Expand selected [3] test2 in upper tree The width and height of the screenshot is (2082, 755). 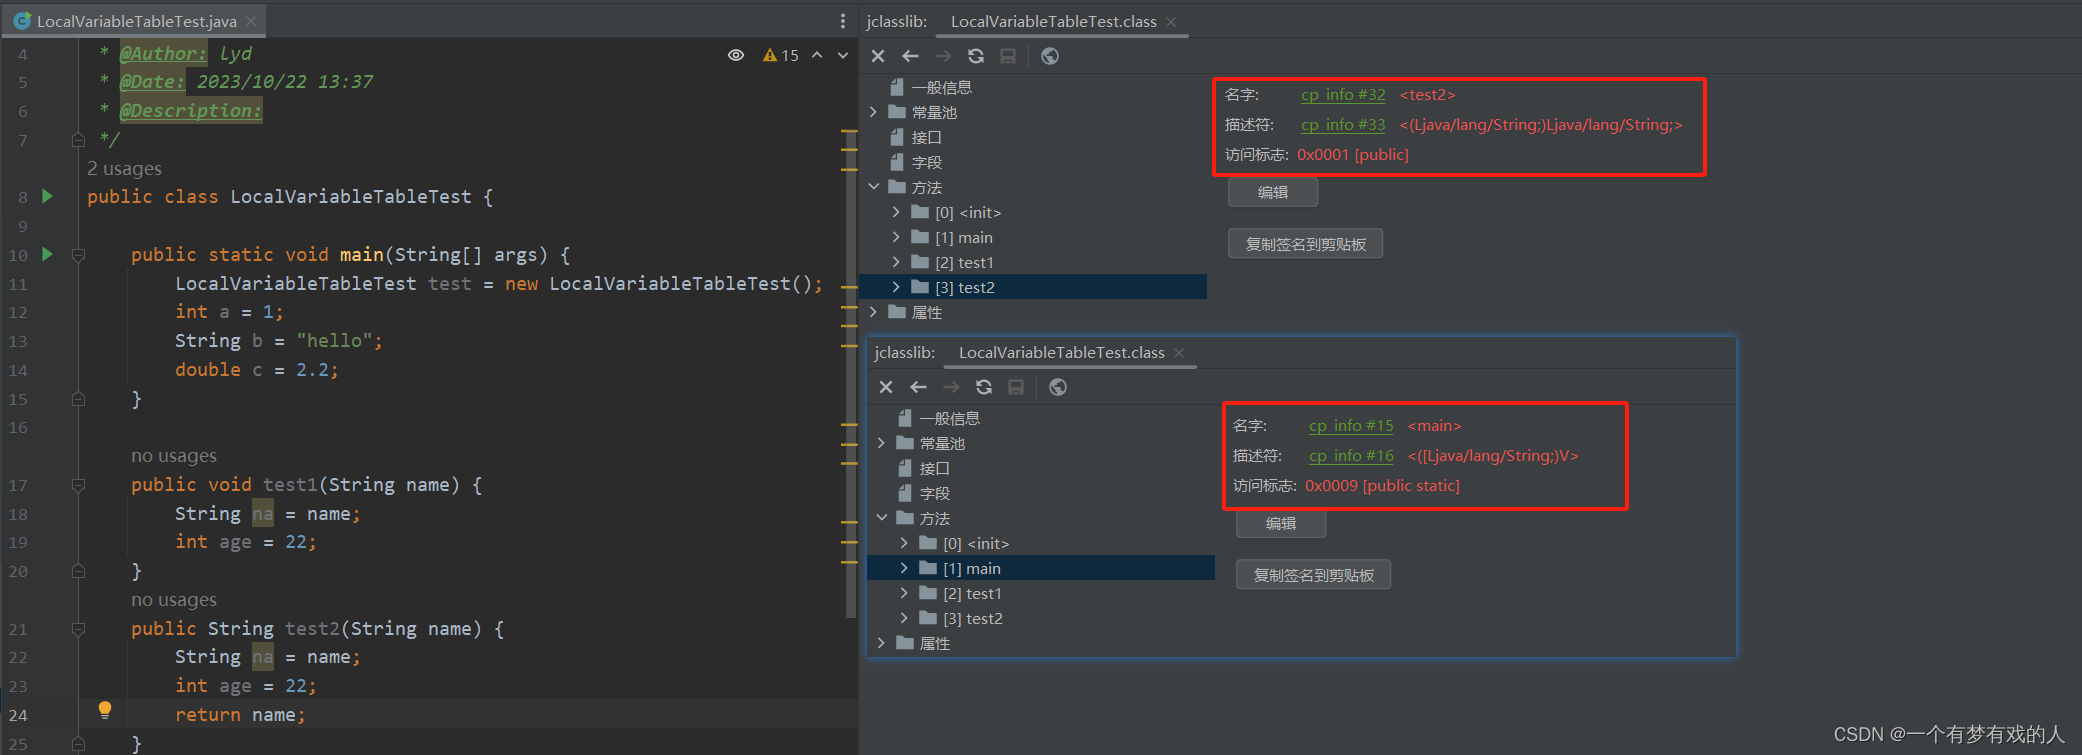tap(896, 287)
